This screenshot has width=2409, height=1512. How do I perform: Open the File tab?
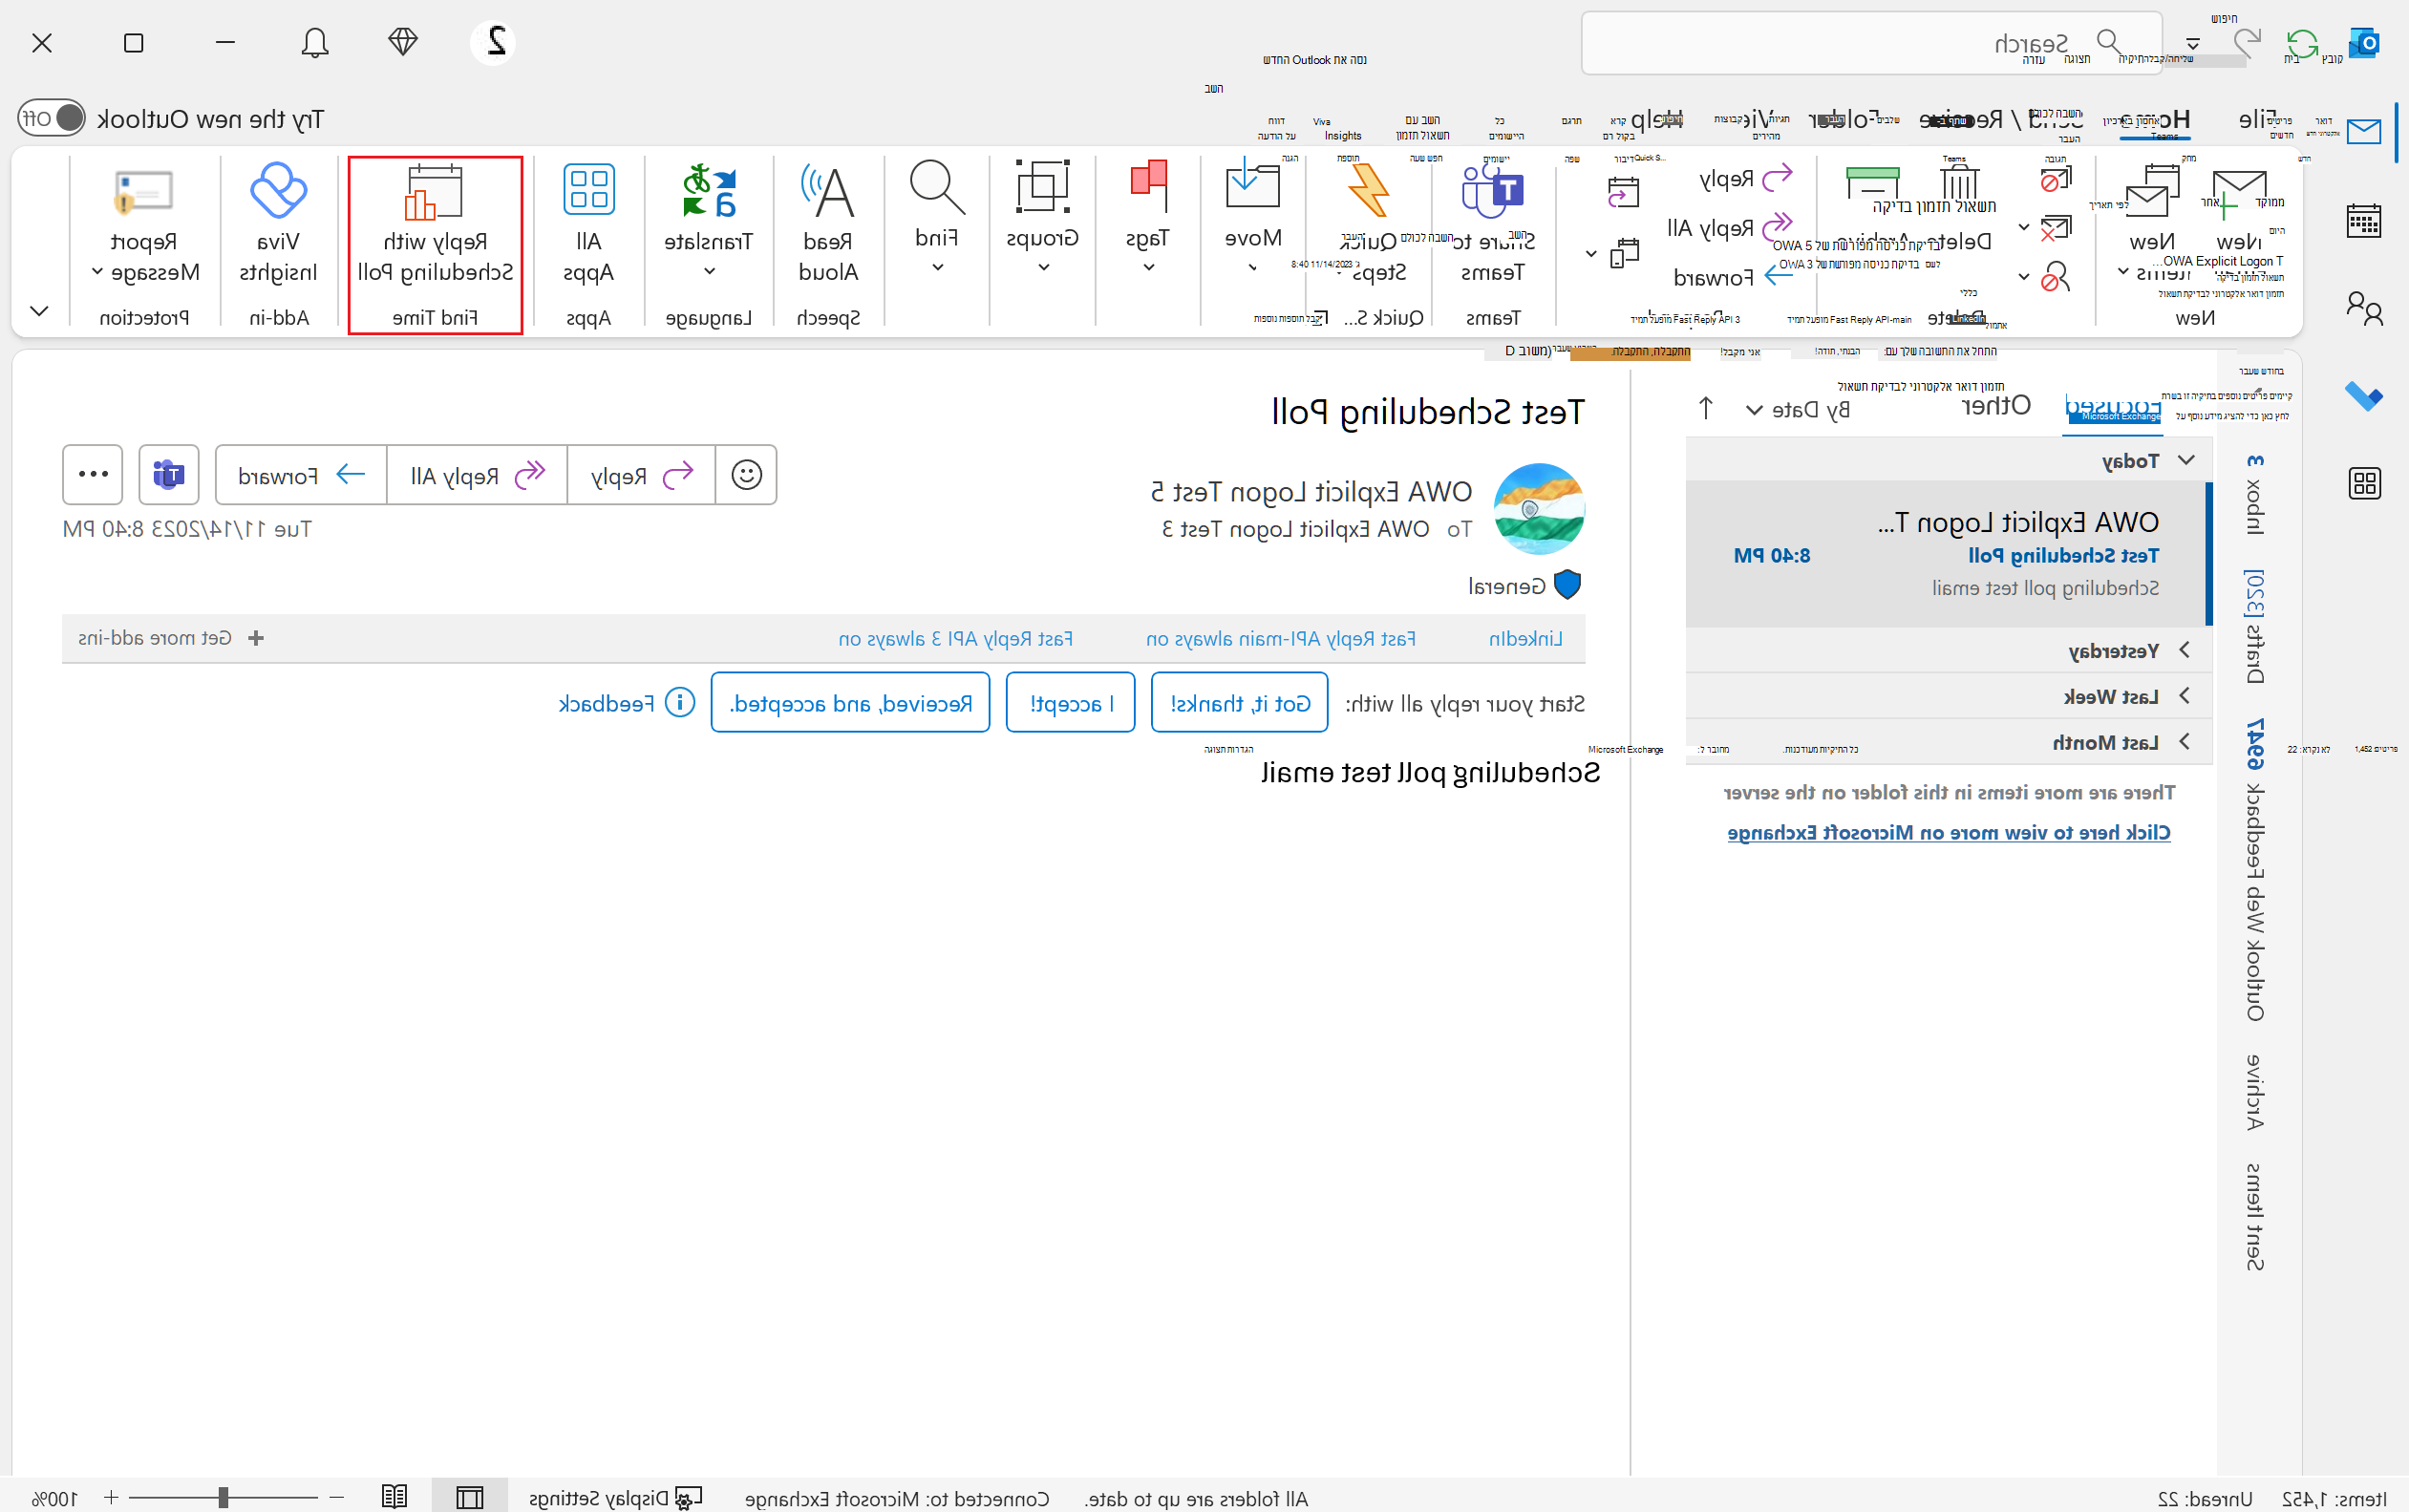click(x=2258, y=119)
